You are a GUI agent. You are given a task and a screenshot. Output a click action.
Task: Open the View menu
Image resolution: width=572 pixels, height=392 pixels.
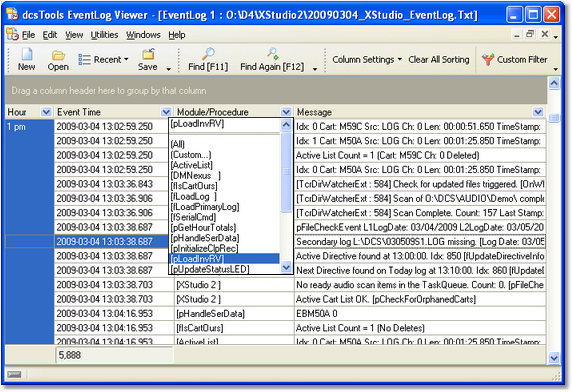tap(74, 35)
